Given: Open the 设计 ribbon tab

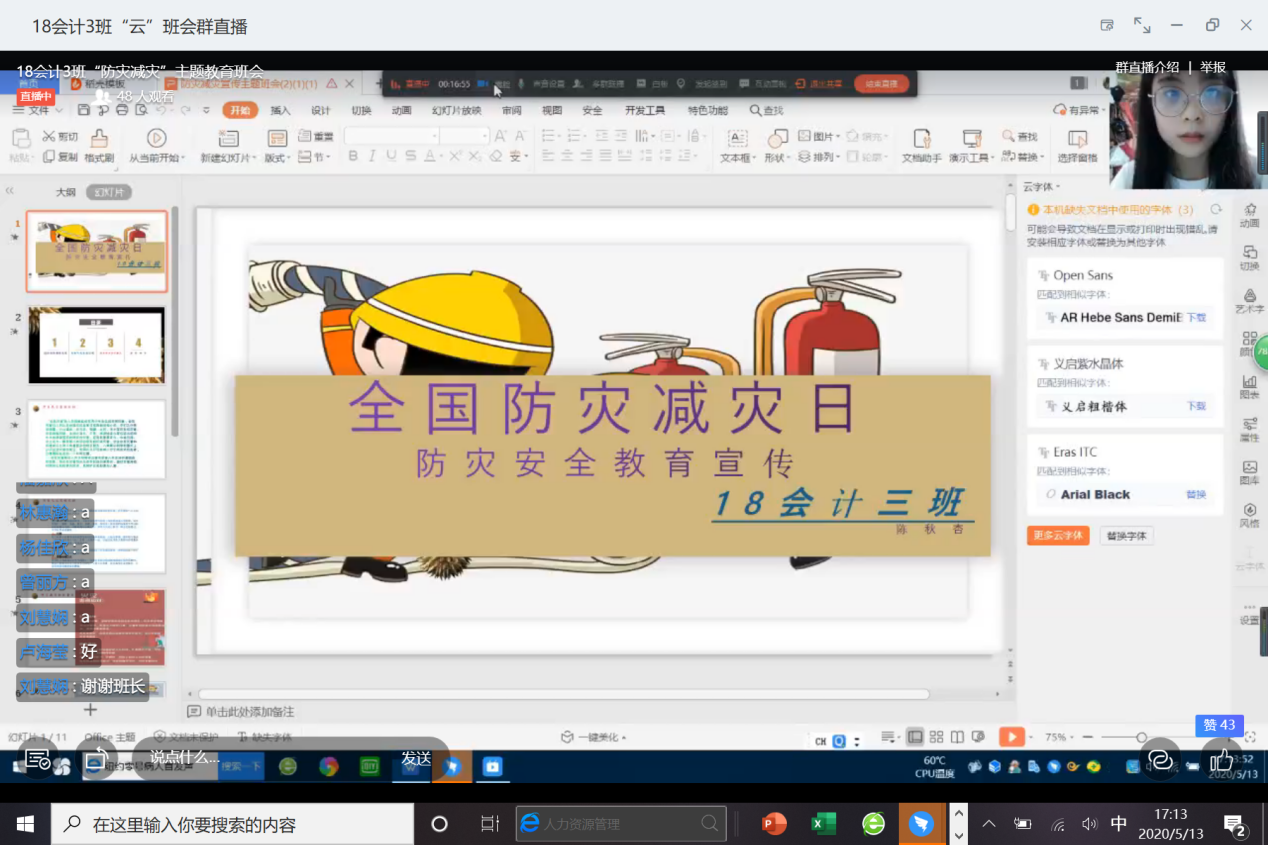Looking at the screenshot, I should 320,110.
